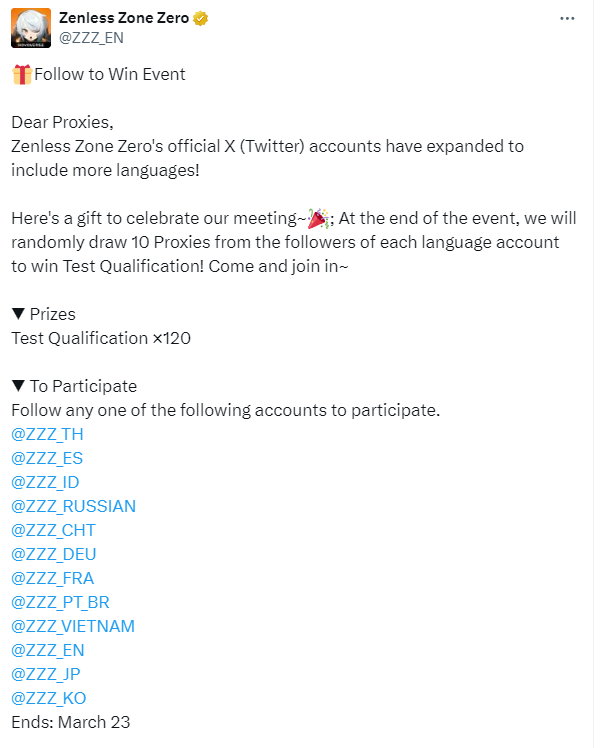Open the @ZZZ_ES account link
This screenshot has height=748, width=601.
47,458
